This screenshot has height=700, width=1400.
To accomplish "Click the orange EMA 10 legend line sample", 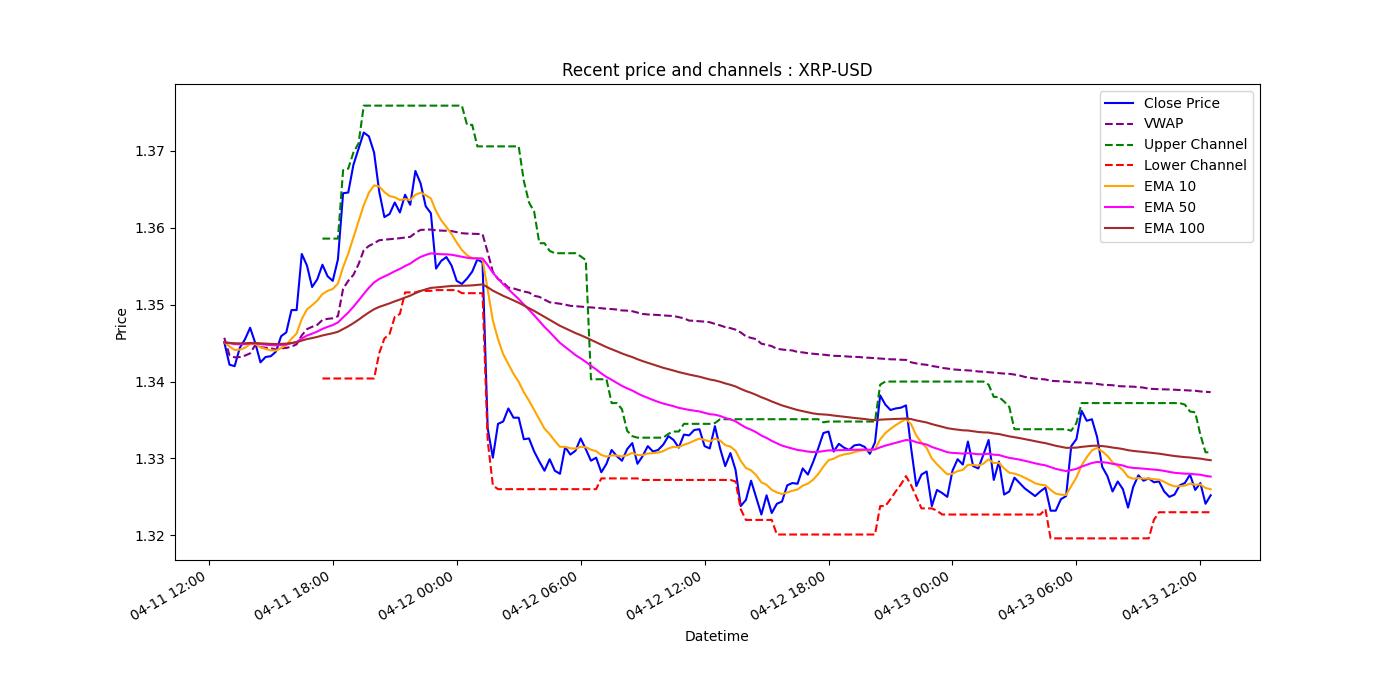I will [x=1120, y=187].
